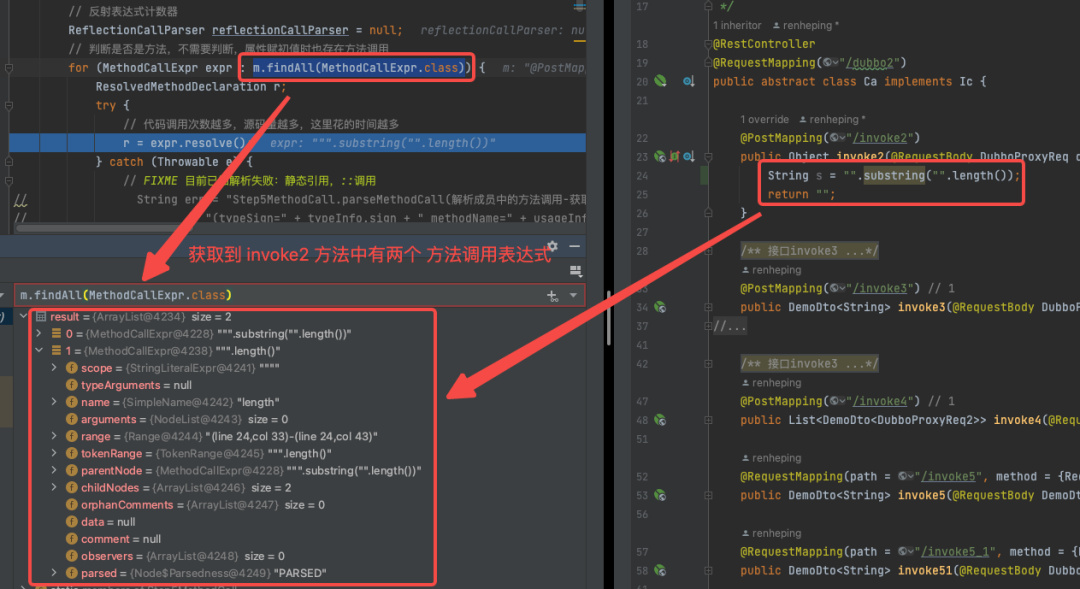Viewport: 1080px width, 589px height.
Task: Open the /dubbo2 mapping link
Action: [869, 63]
